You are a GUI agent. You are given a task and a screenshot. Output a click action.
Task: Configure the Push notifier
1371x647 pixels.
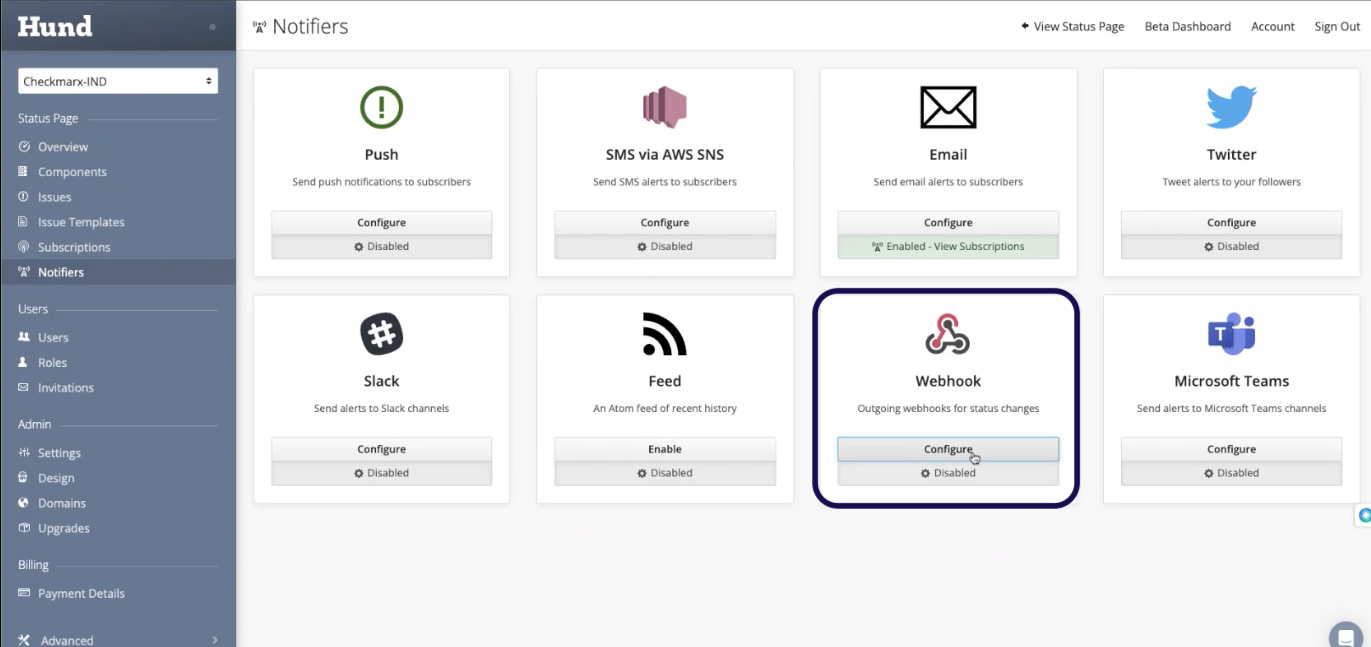[x=381, y=222]
